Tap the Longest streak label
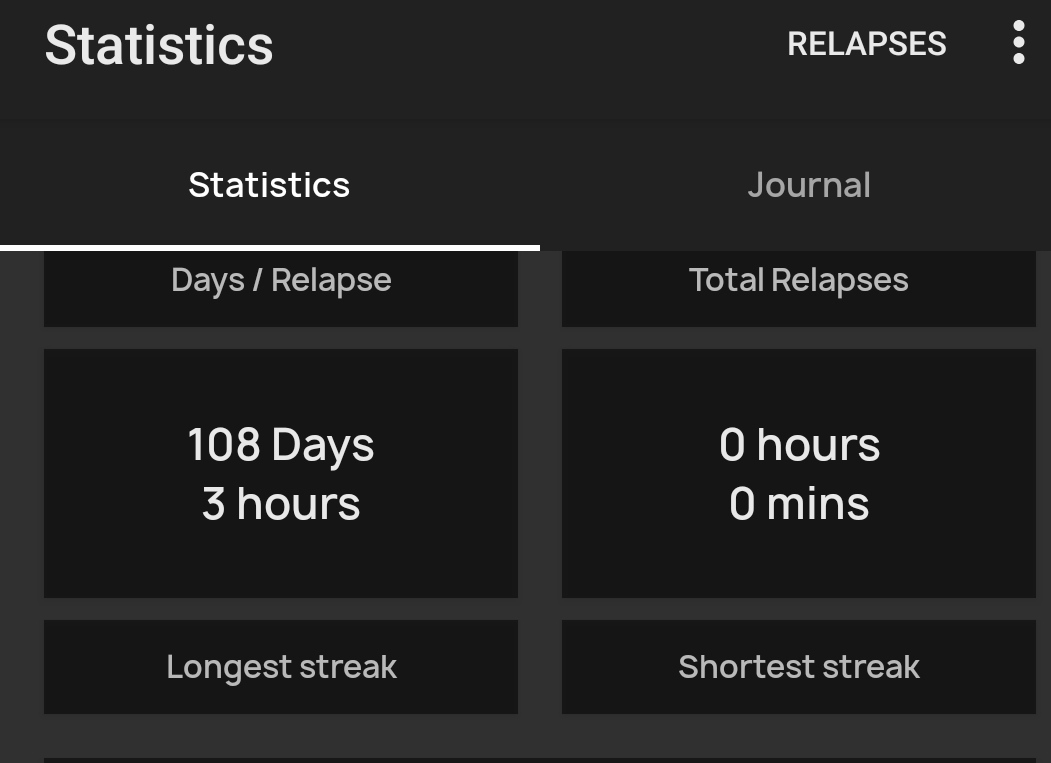 pyautogui.click(x=281, y=667)
